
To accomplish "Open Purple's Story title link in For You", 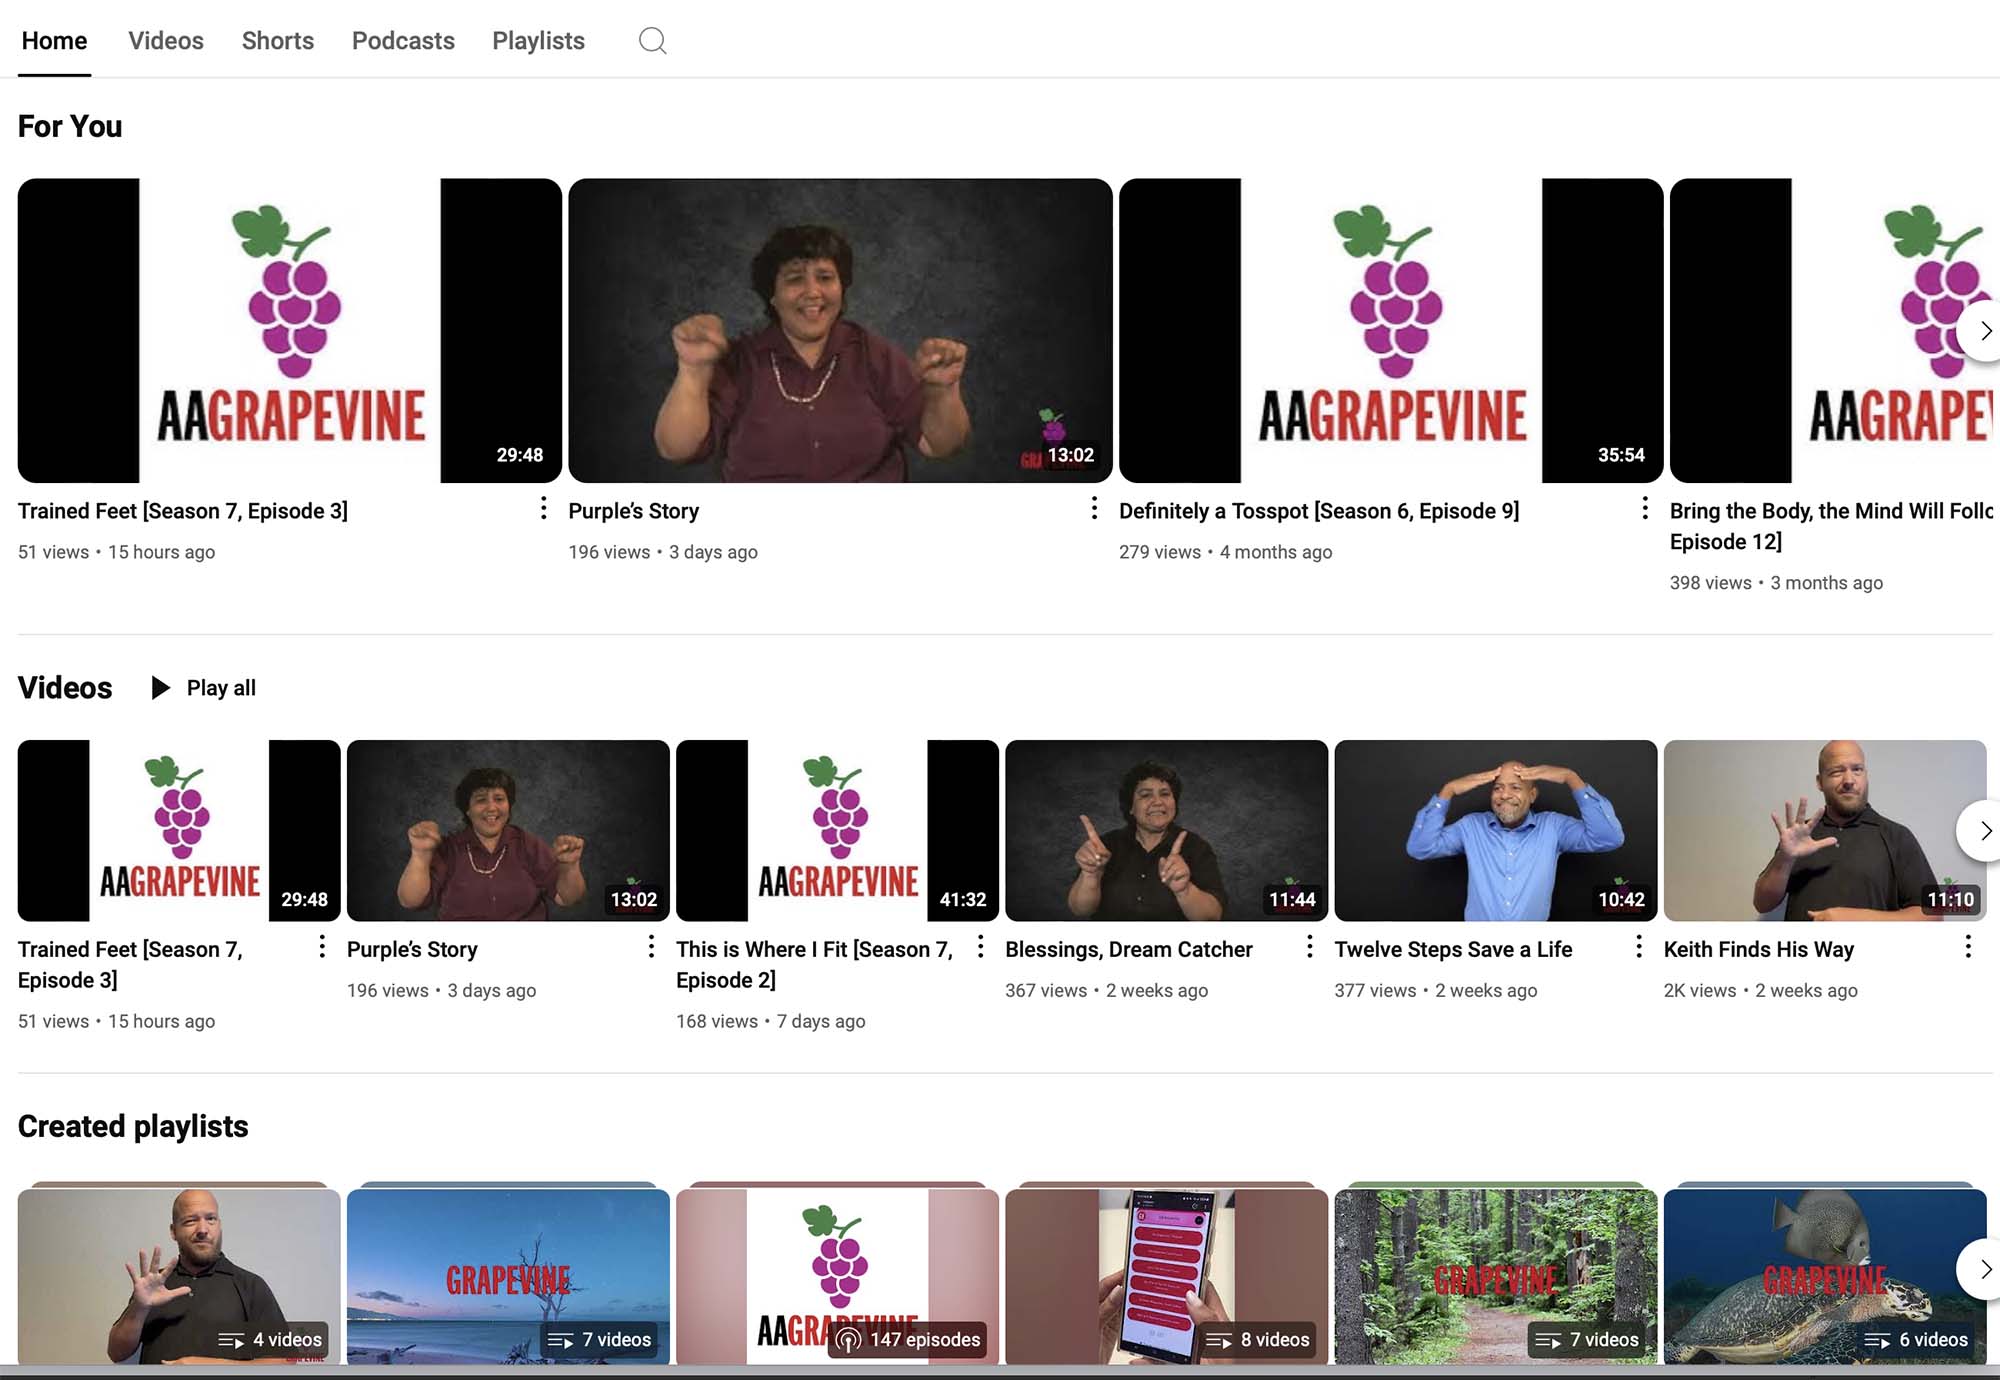I will 634,511.
